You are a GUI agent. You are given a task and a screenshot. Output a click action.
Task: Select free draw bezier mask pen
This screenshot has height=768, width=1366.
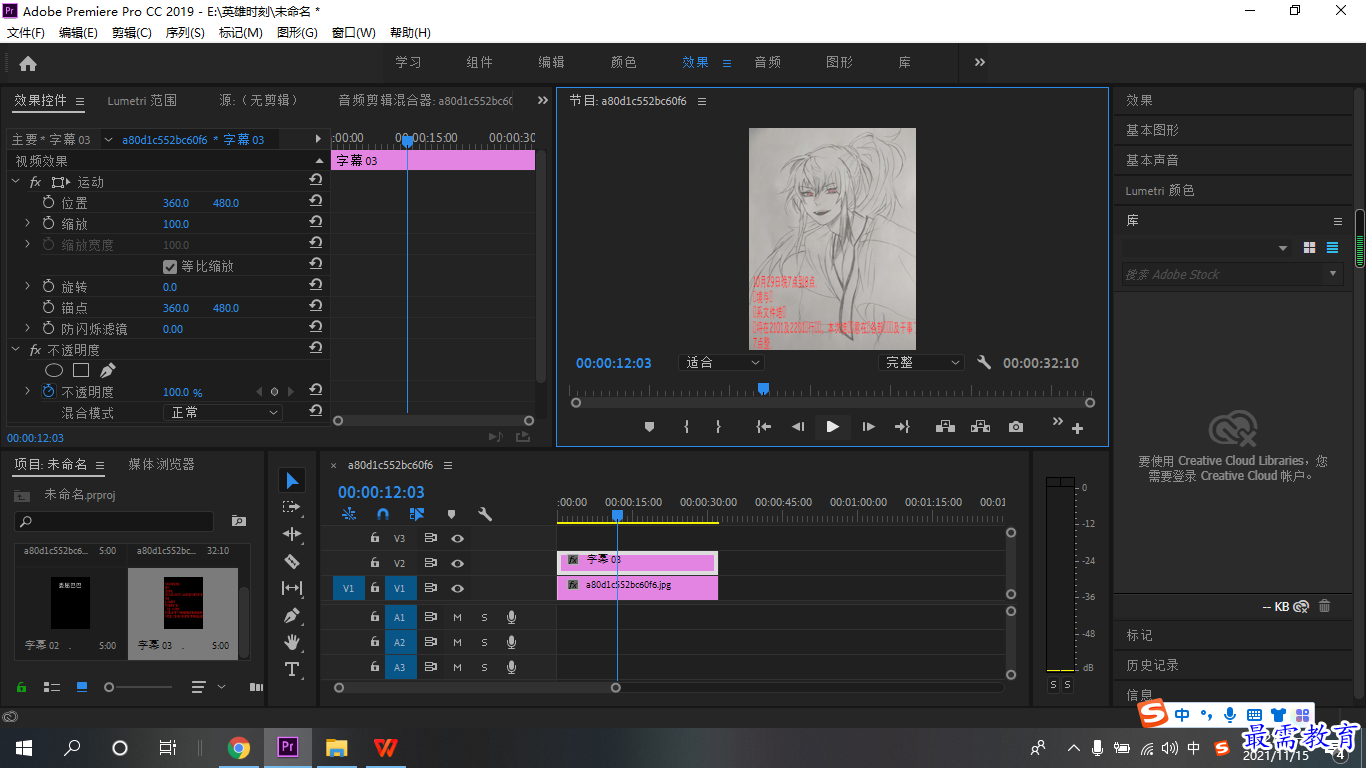(108, 371)
